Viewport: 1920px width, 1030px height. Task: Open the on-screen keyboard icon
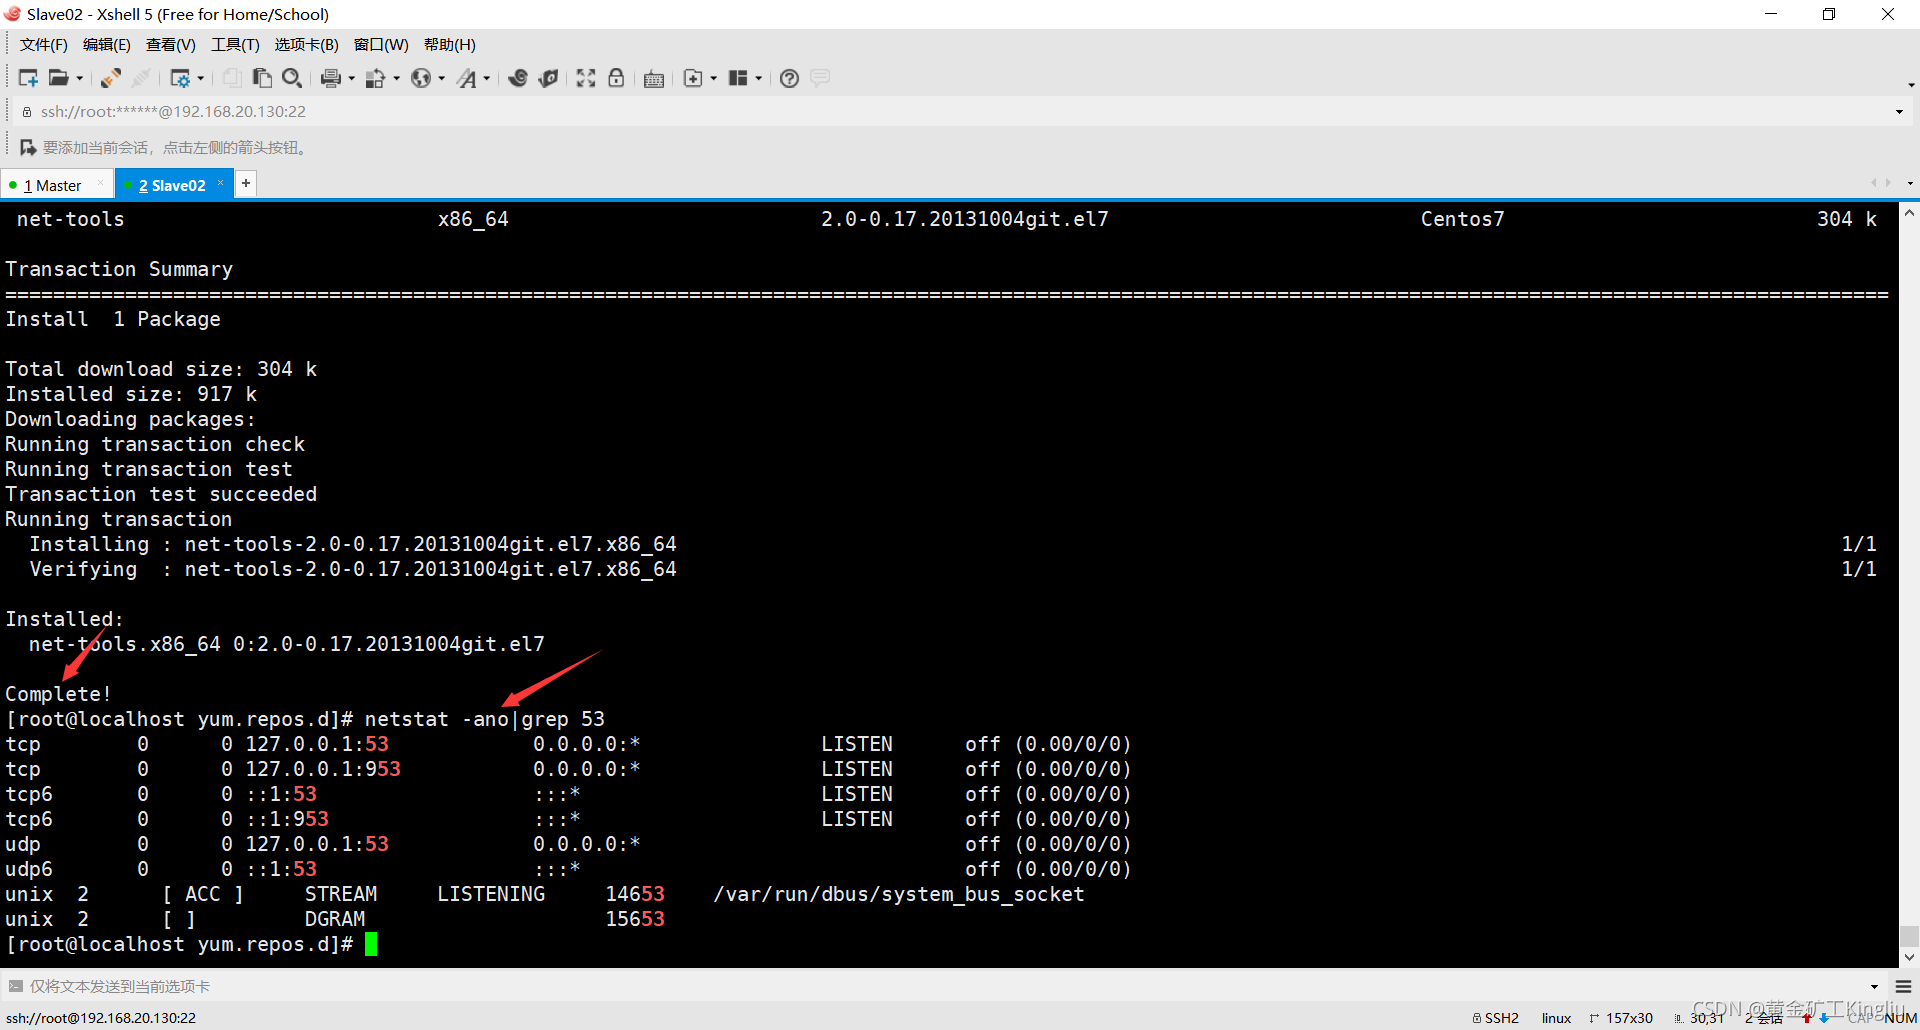(653, 78)
